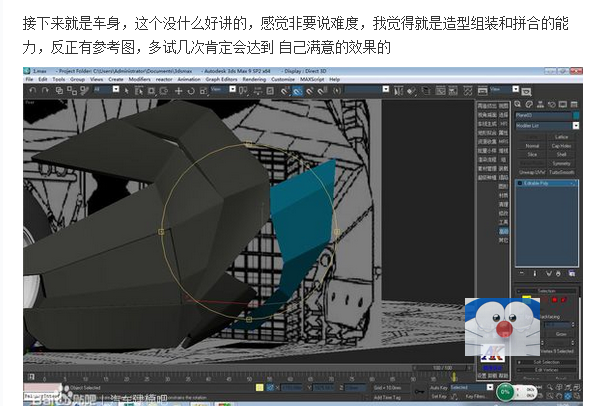Screen dimensions: 590x406
Task: Expand the Edit Vertices rollout
Action: 546,370
